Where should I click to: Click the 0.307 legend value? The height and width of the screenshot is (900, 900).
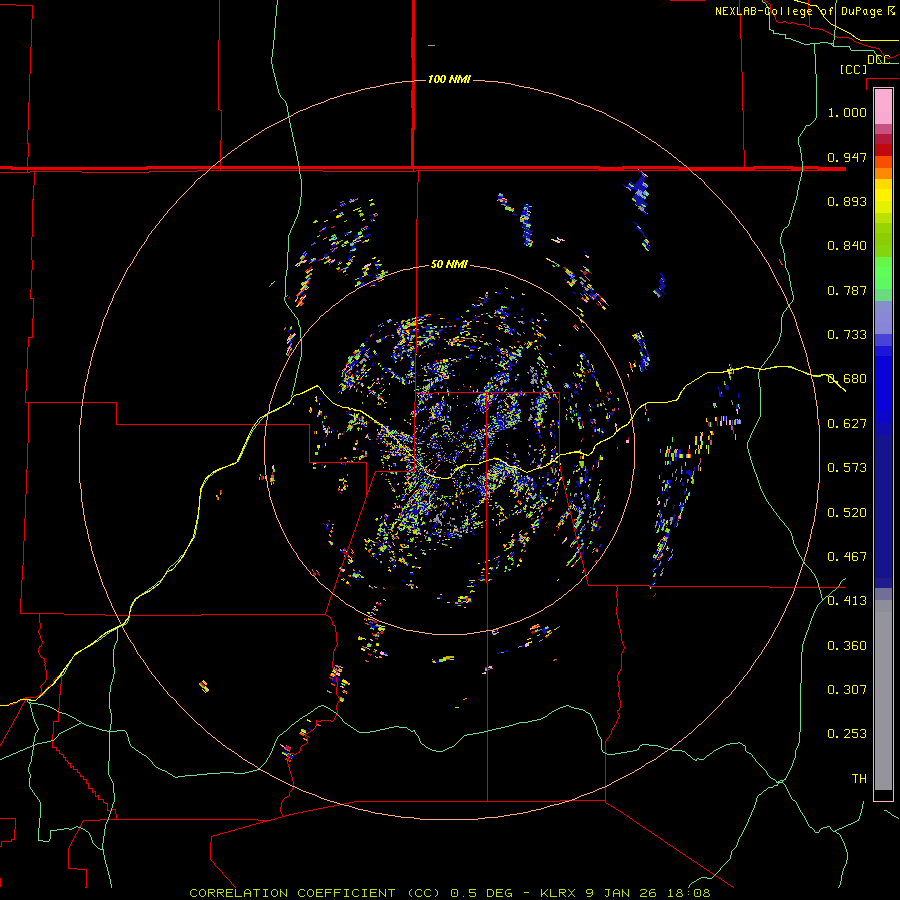point(847,690)
